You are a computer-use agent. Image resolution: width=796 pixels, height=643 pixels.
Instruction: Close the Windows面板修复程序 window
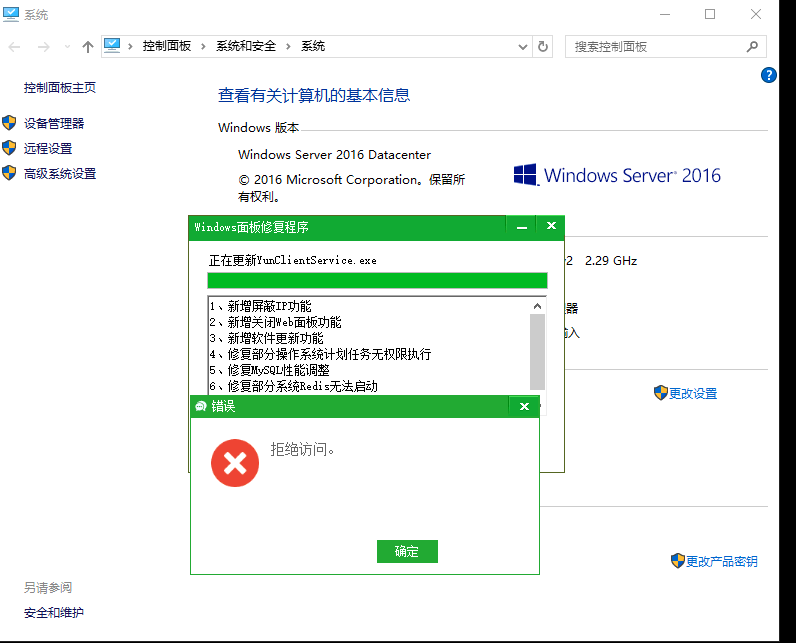pos(551,226)
